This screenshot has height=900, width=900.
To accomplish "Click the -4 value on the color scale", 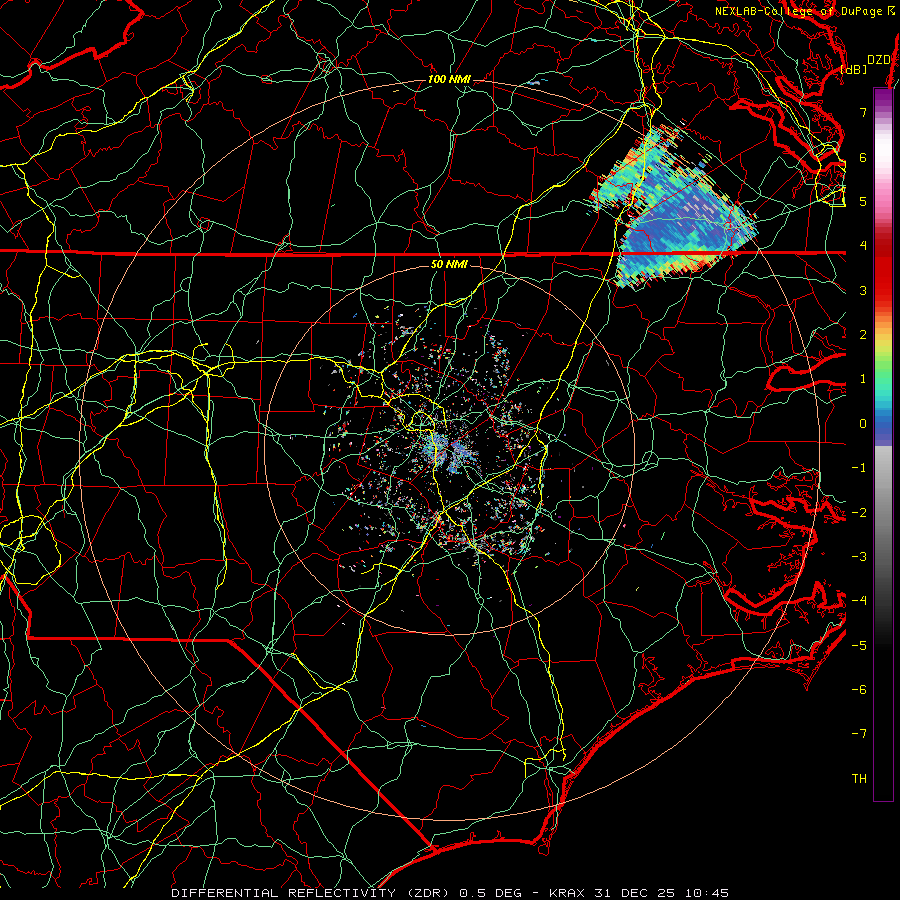I will tap(859, 601).
